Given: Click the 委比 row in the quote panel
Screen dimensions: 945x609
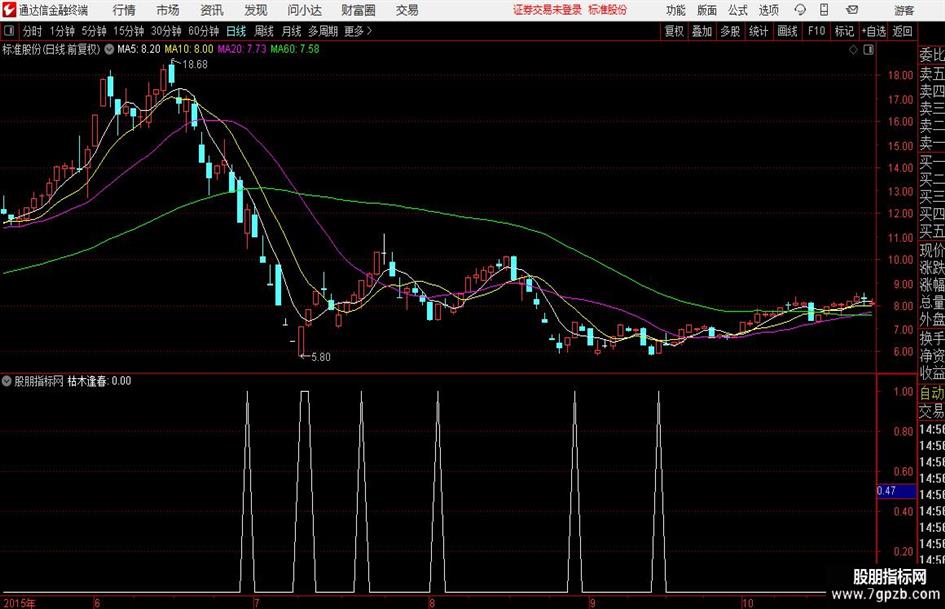Looking at the screenshot, I should click(932, 55).
